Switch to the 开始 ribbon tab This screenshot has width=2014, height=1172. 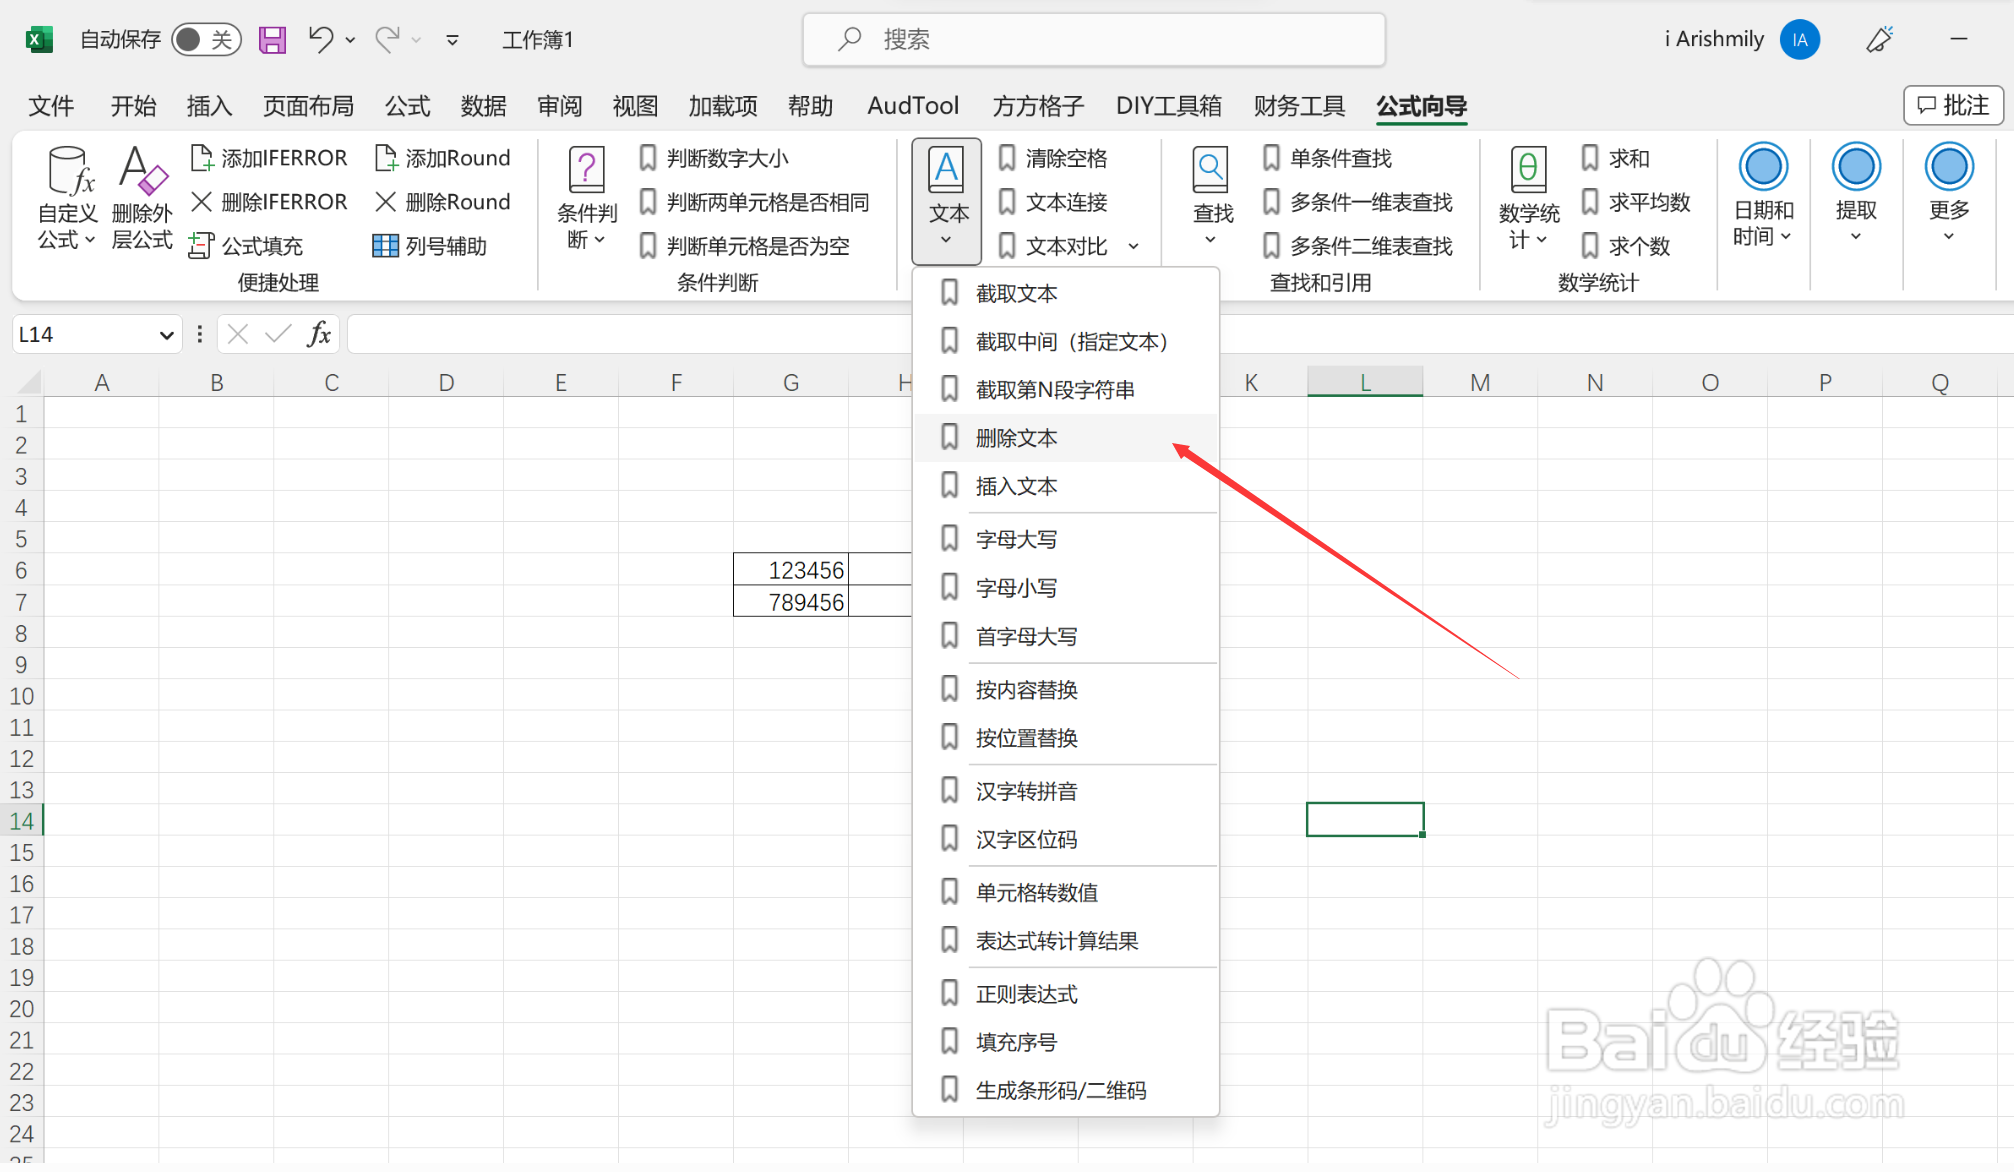133,106
